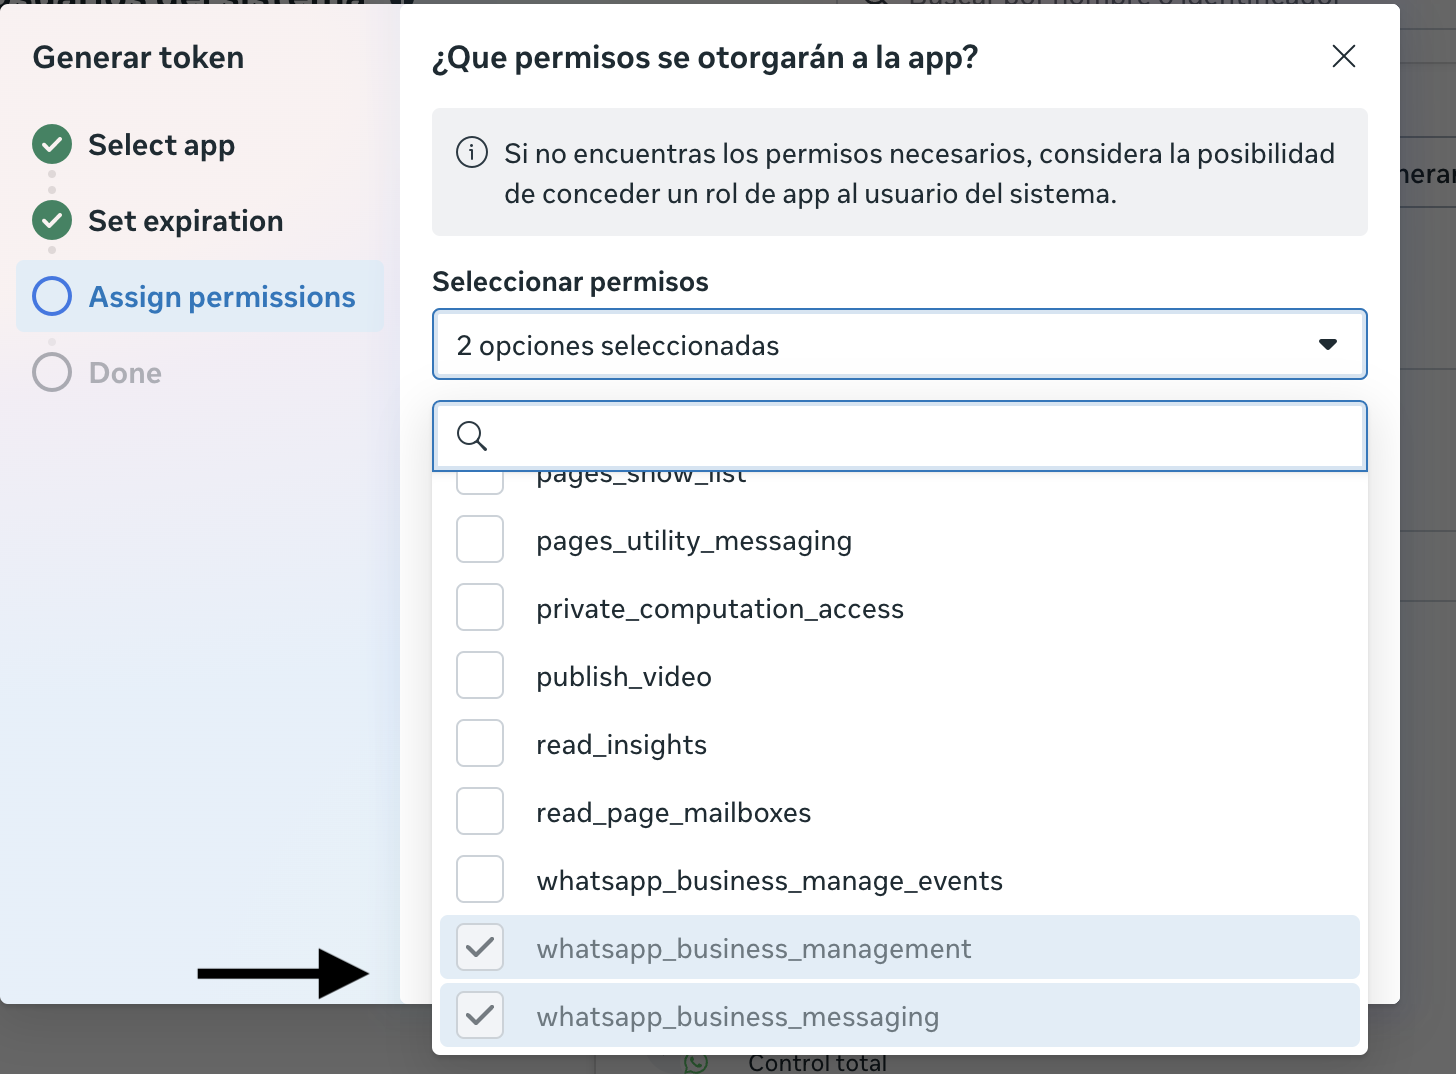Screen dimensions: 1456x1074
Task: Click the green check icon beside Select app
Action: click(x=52, y=145)
